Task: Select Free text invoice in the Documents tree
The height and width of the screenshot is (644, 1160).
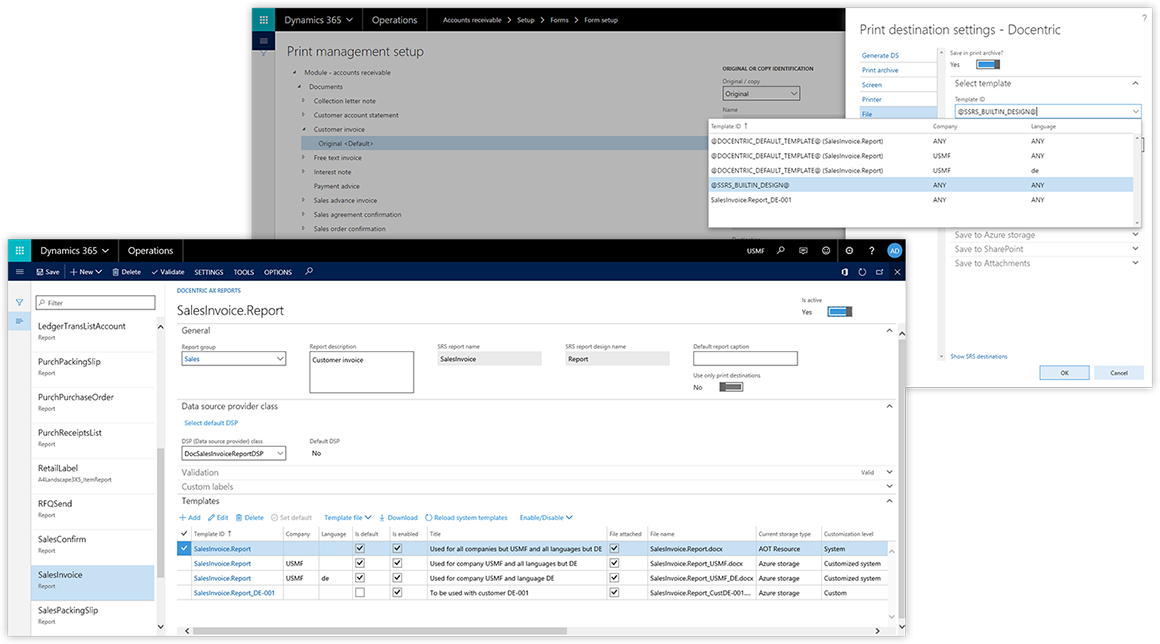Action: coord(337,157)
